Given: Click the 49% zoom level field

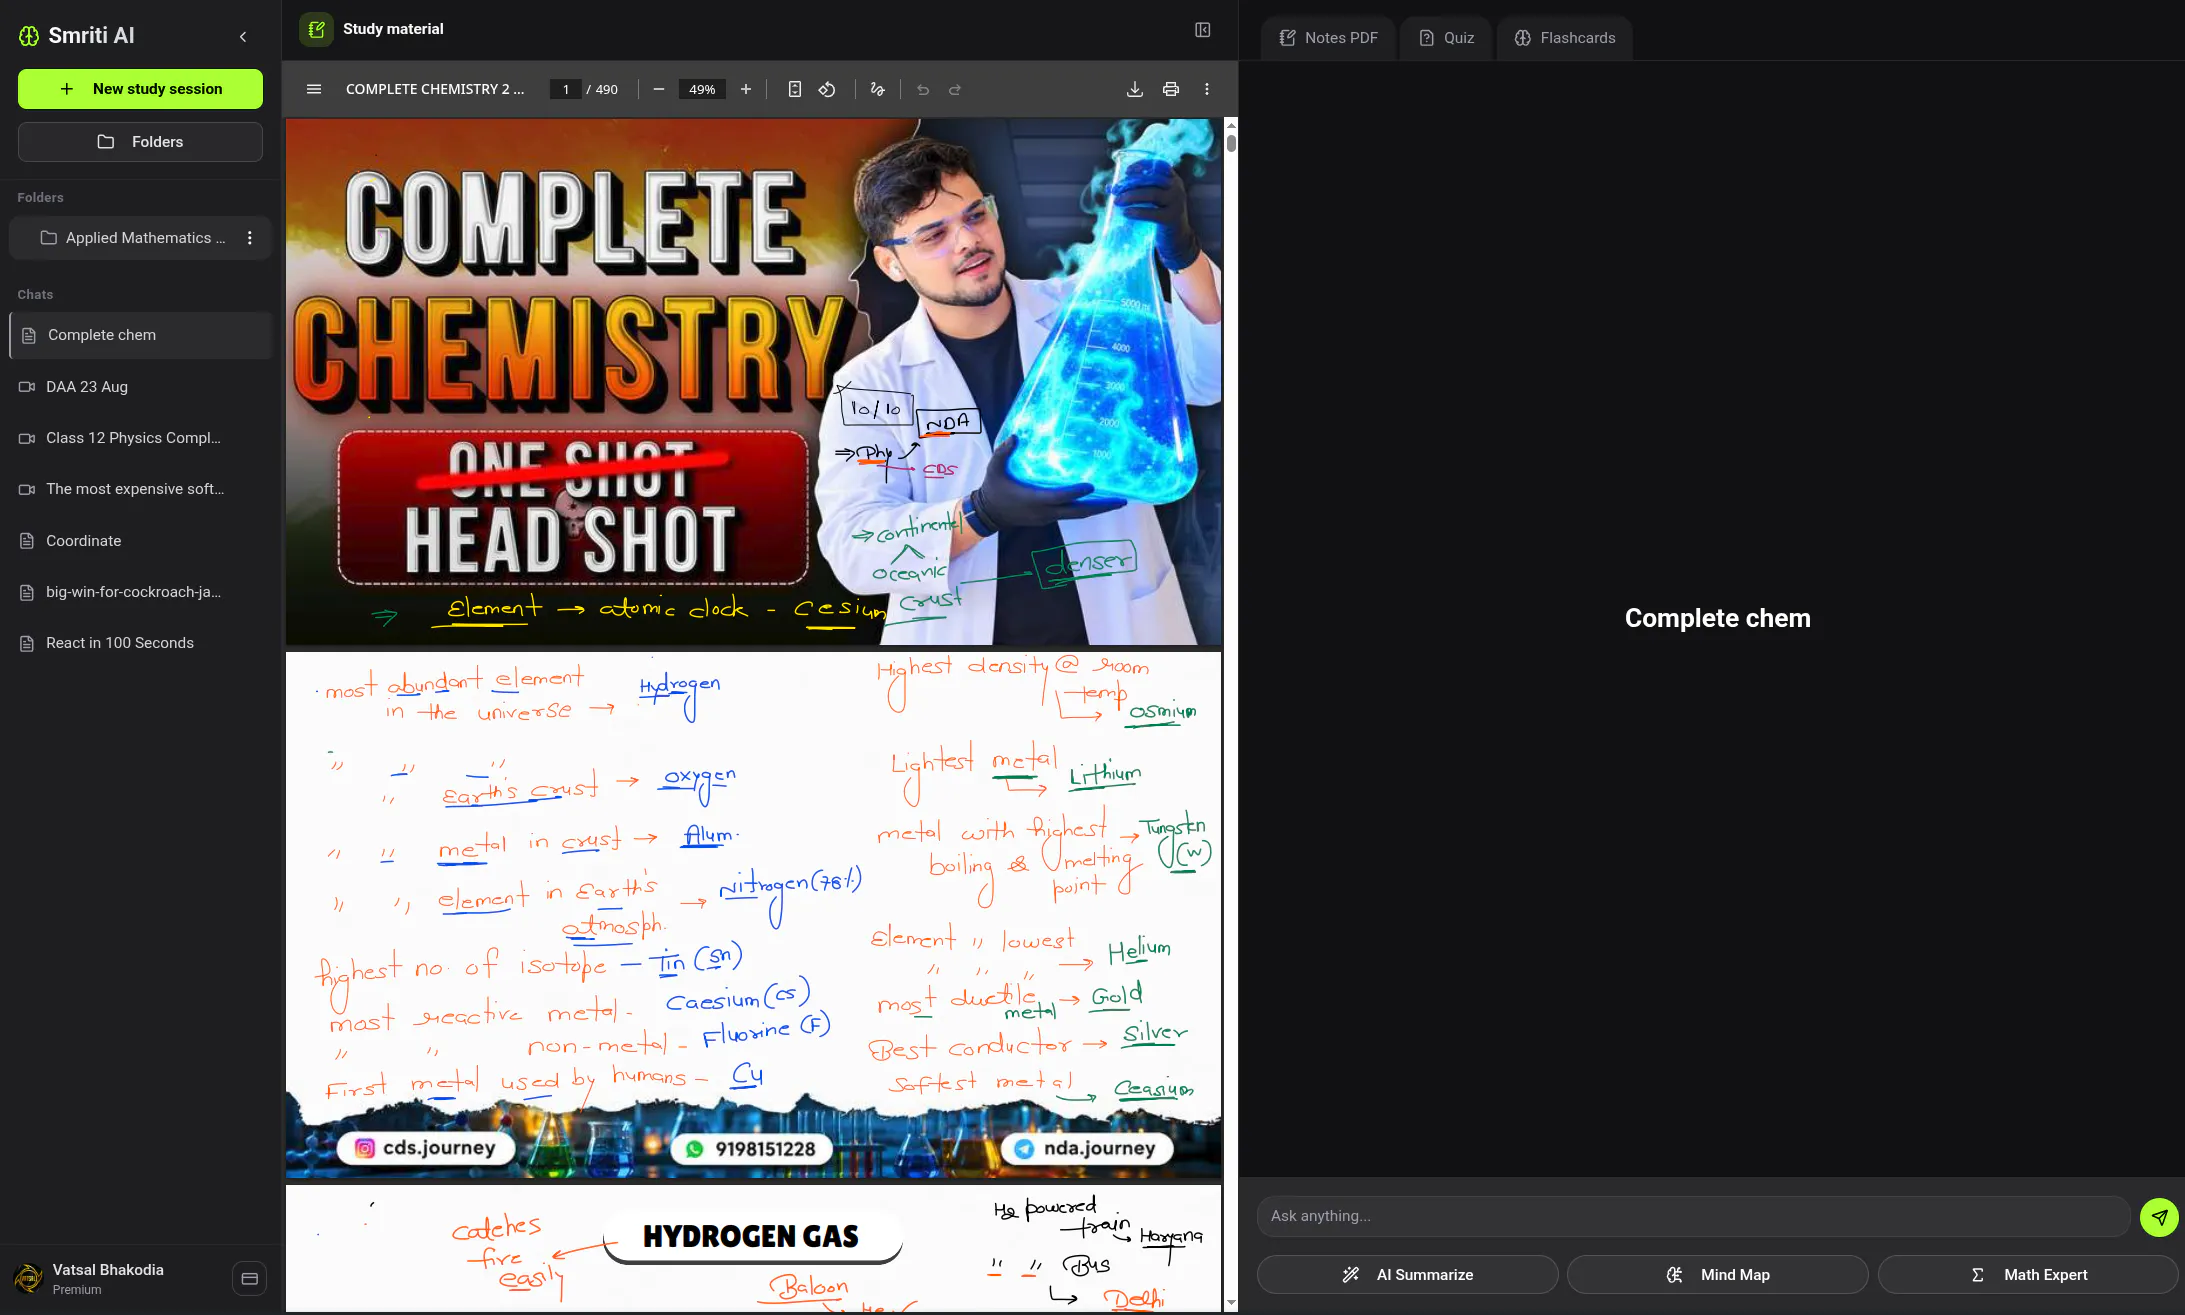Looking at the screenshot, I should pos(702,90).
